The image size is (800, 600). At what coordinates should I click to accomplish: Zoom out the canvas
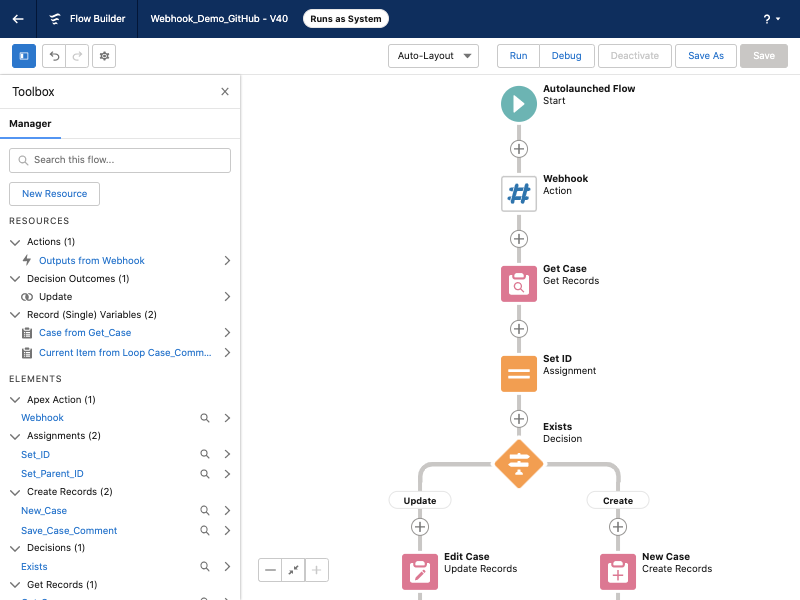pyautogui.click(x=270, y=570)
